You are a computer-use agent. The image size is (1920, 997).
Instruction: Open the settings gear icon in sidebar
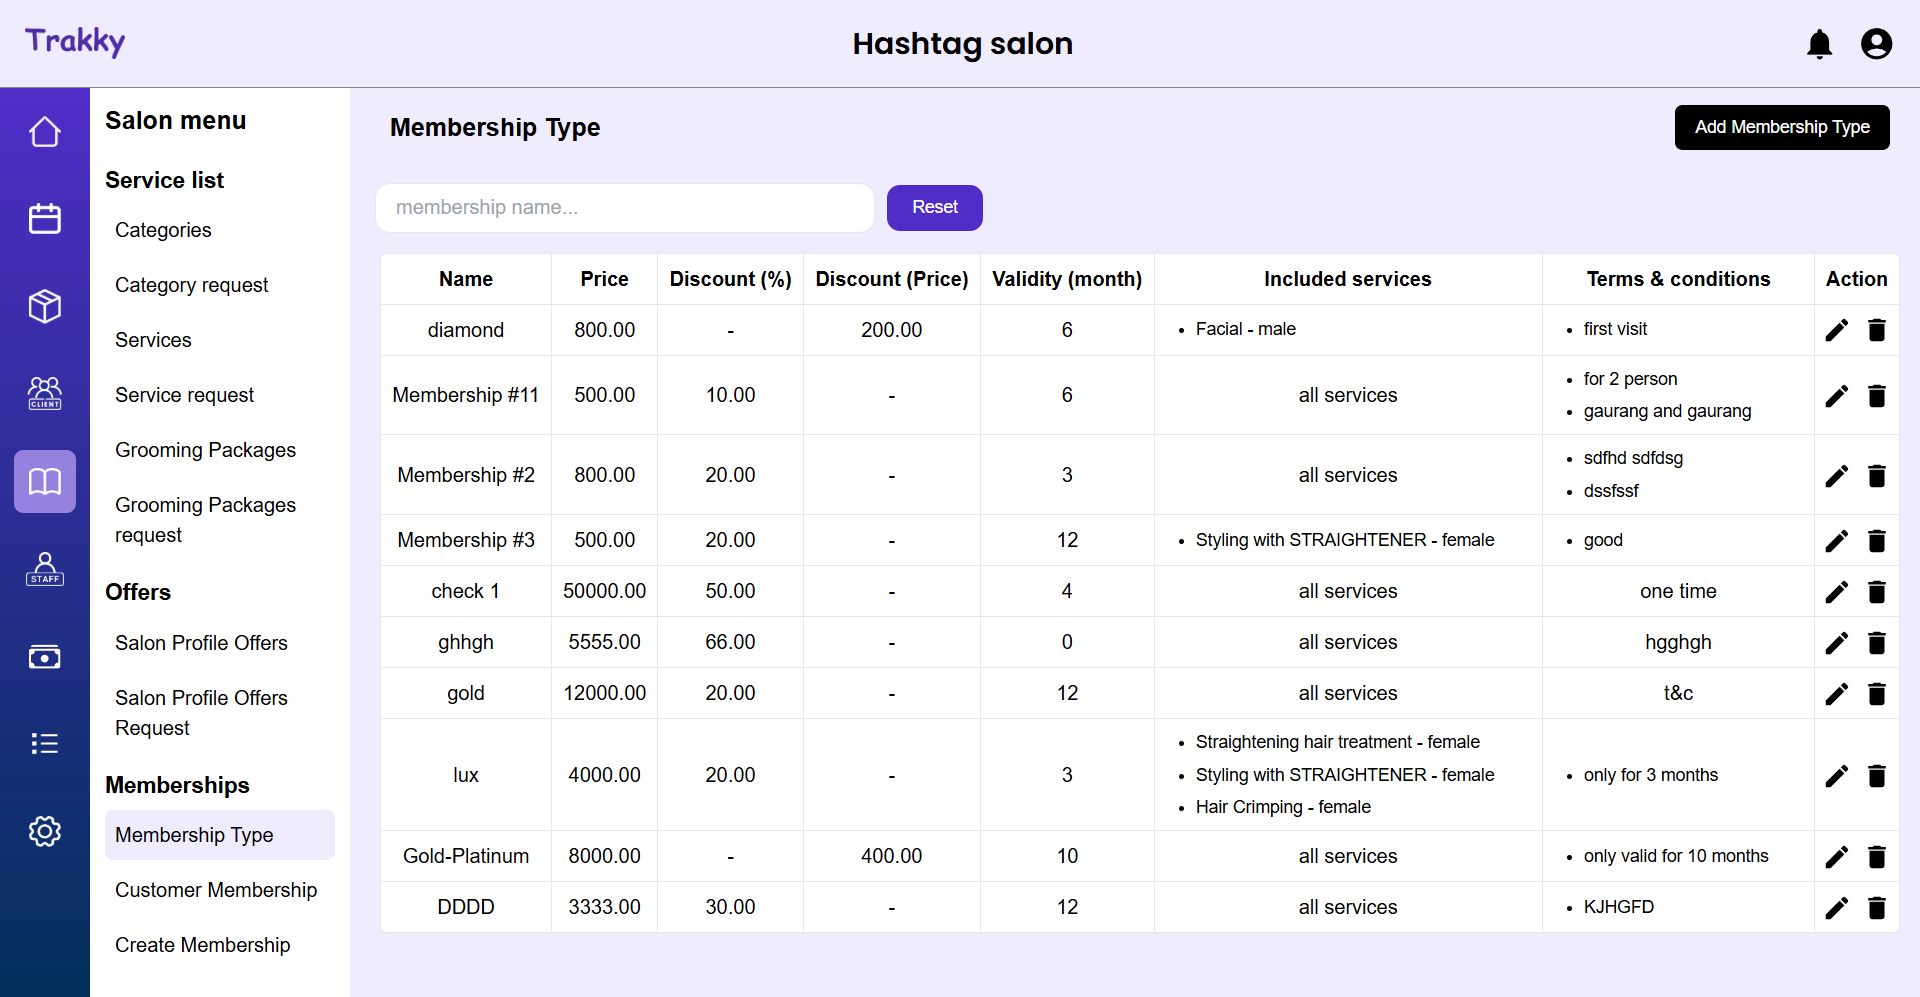pos(45,831)
